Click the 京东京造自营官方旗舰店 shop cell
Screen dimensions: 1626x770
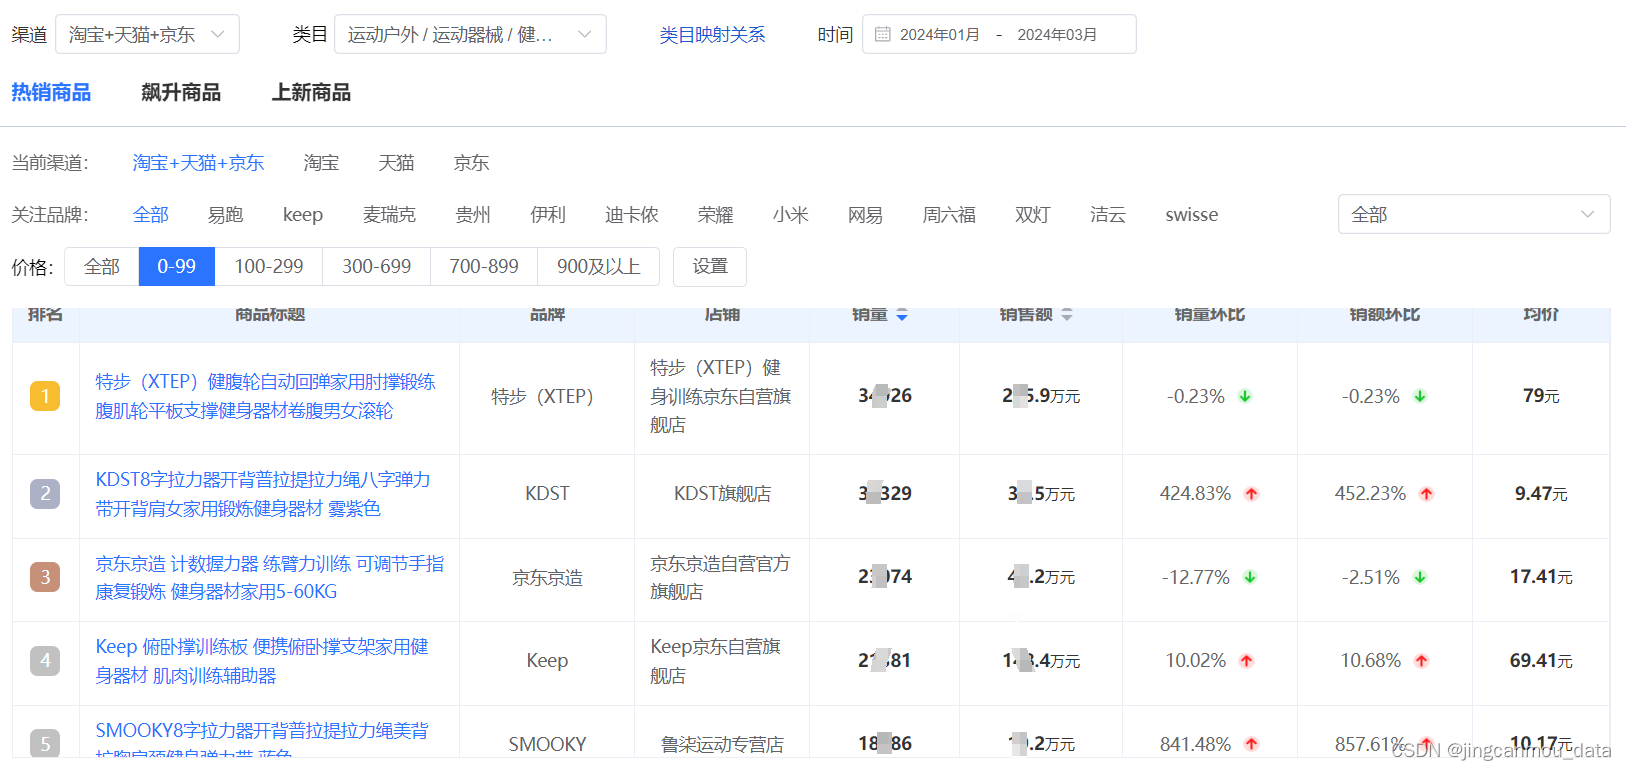tap(722, 578)
